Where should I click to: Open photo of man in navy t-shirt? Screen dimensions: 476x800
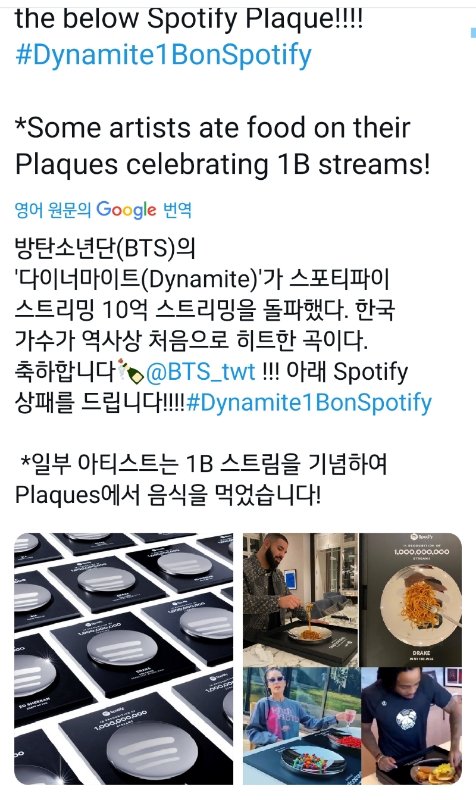(411, 727)
